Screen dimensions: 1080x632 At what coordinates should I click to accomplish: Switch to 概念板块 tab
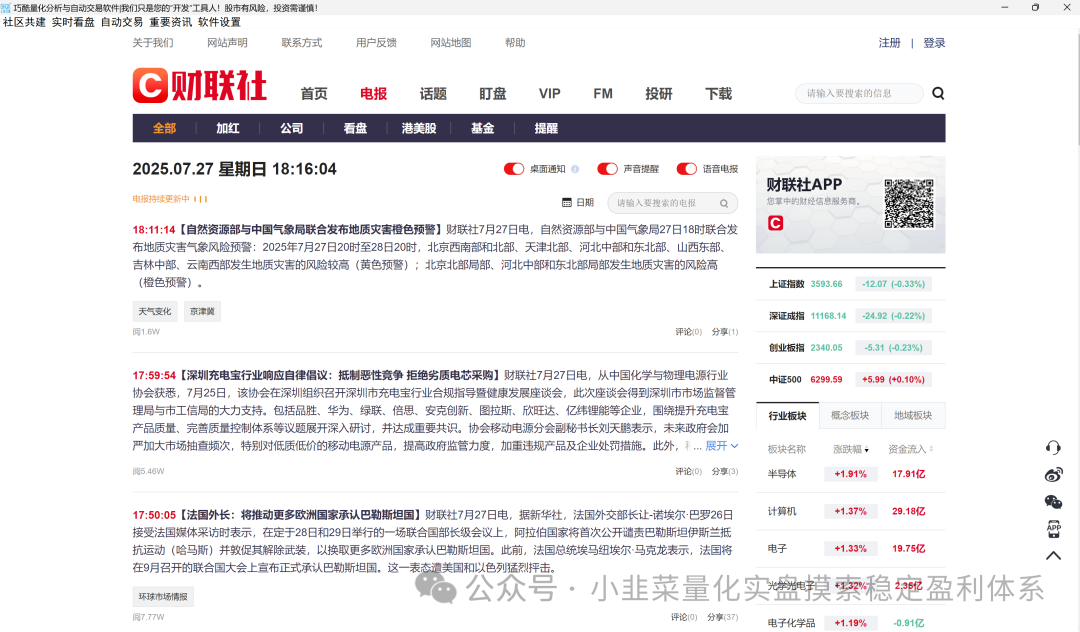pos(850,416)
